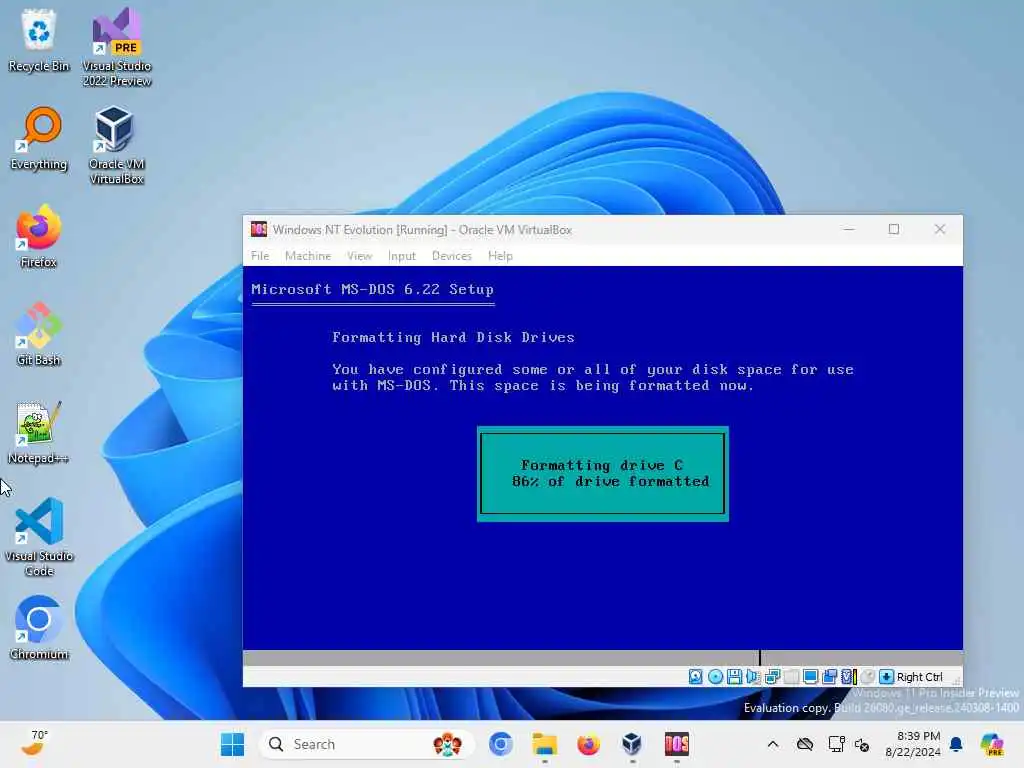Open Firefox from the taskbar

[588, 744]
